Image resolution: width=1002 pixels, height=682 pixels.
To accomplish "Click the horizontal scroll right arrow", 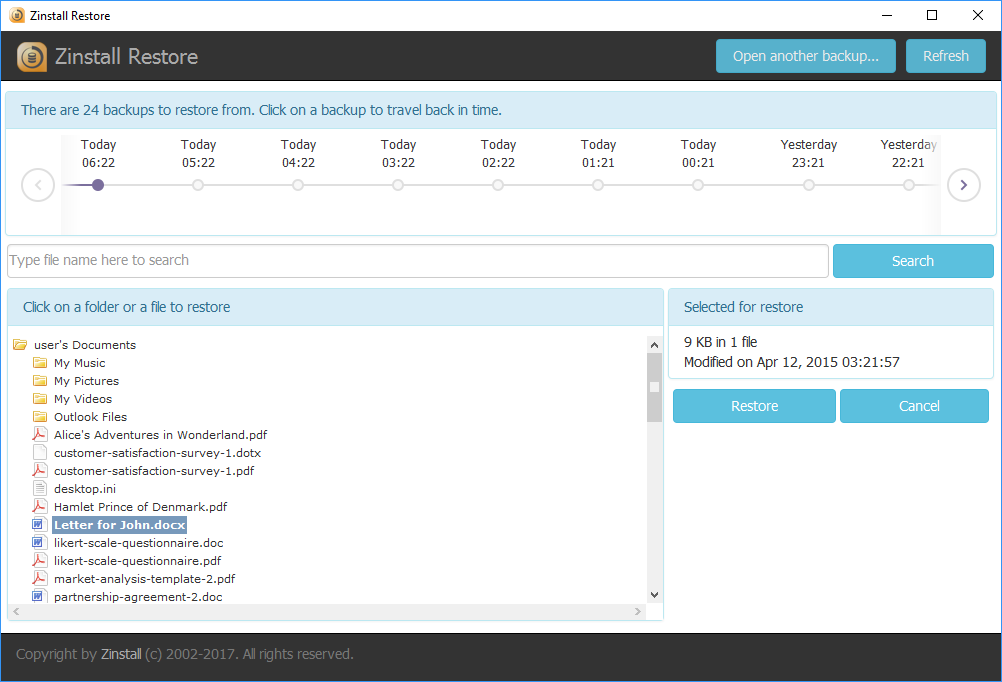I will click(x=638, y=612).
